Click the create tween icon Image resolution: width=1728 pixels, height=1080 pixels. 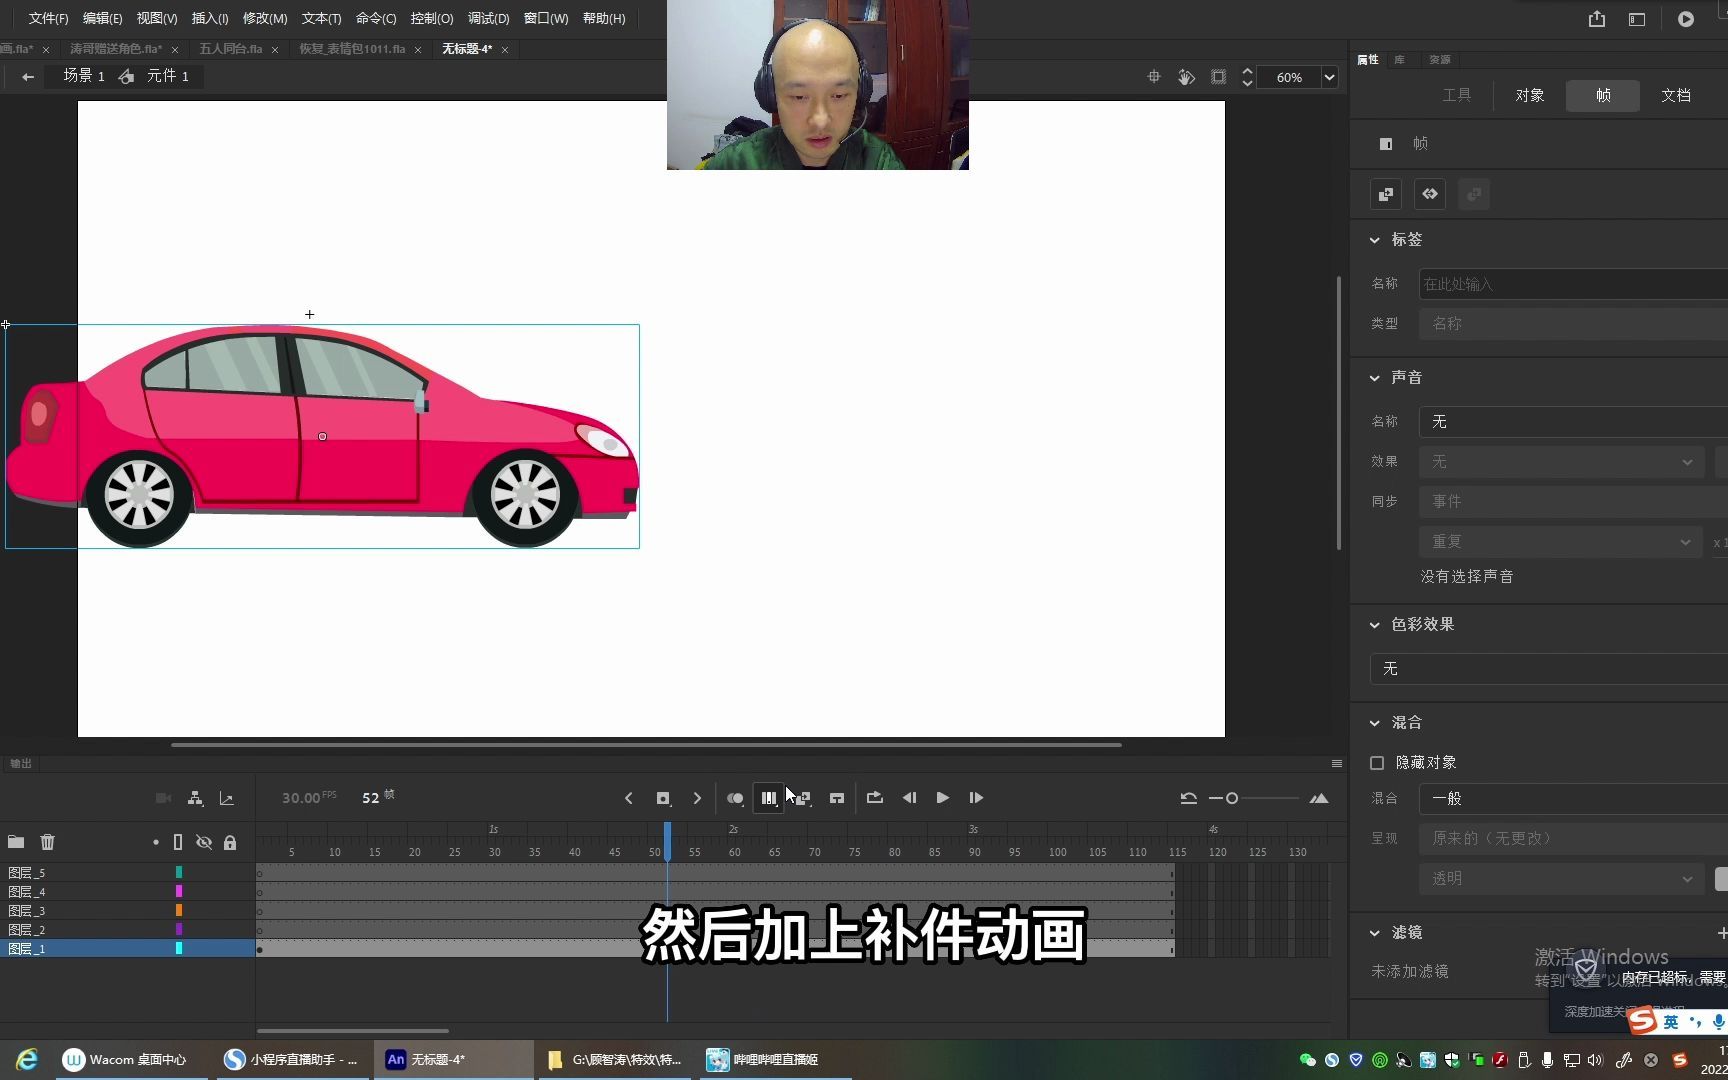point(803,798)
